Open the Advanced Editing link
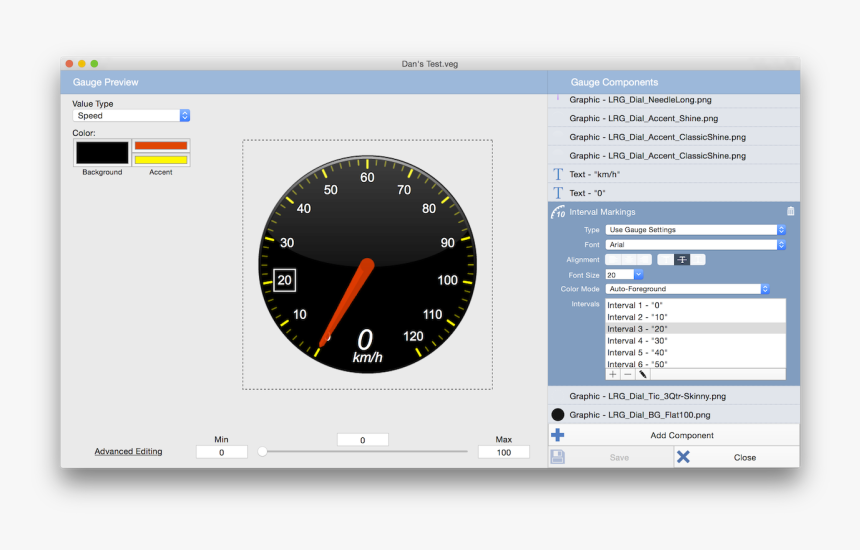The image size is (860, 550). 128,452
